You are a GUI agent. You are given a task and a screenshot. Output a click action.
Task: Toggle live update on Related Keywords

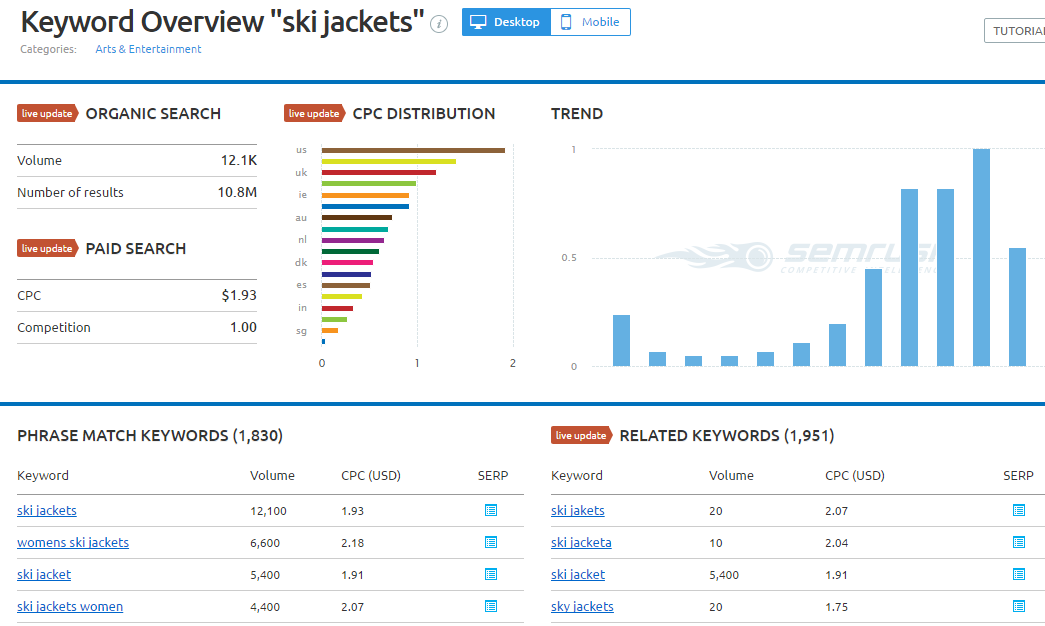tap(581, 435)
